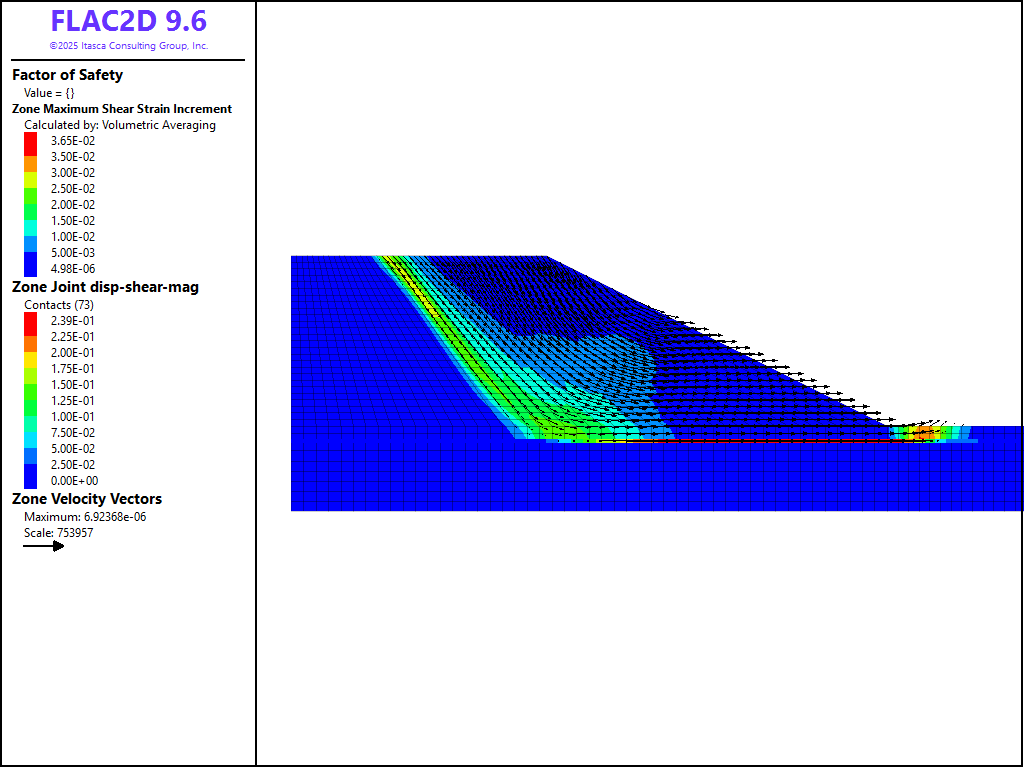Select Zone Maximum Shear Strain Increment heading

[x=121, y=109]
